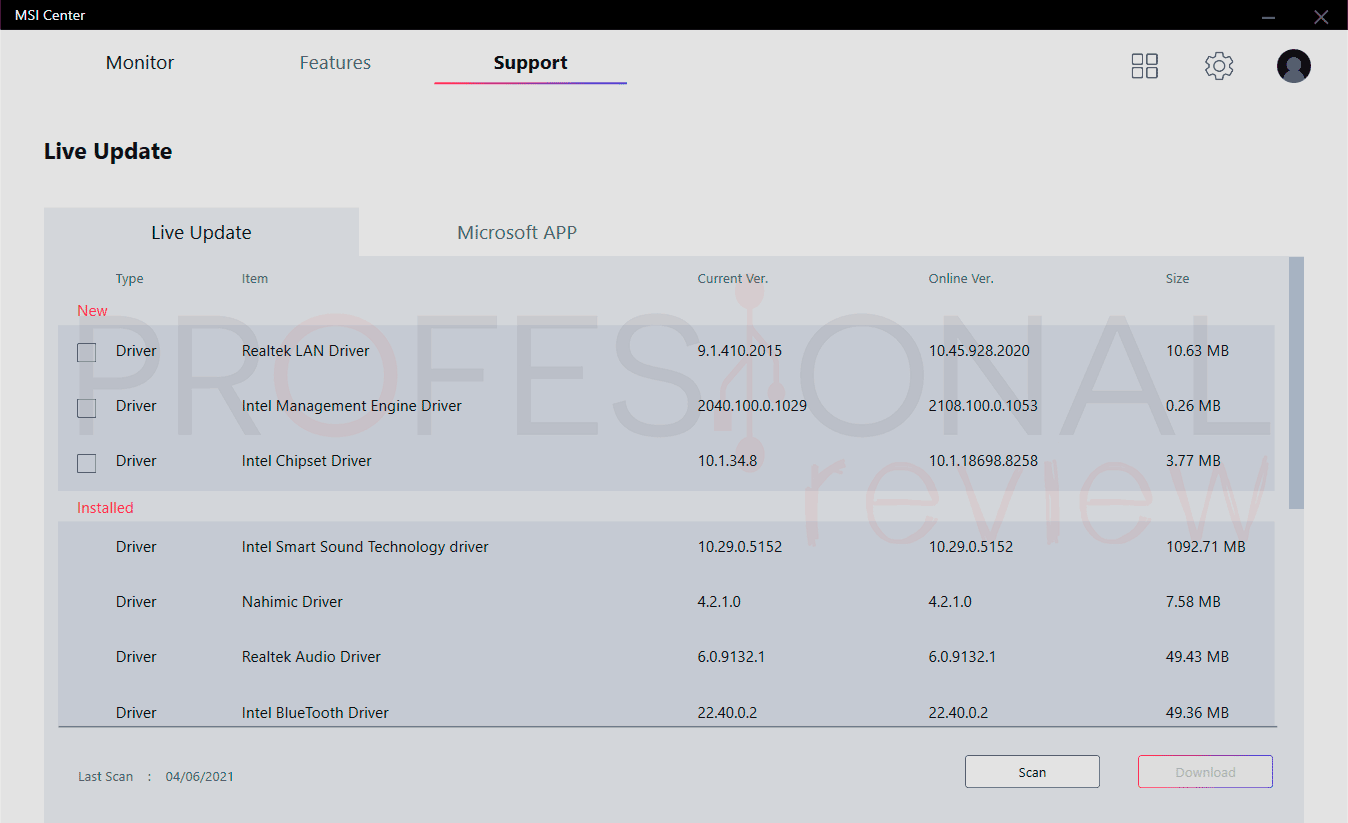Click the Item column header
Screen dimensions: 1348x823
[x=255, y=279]
